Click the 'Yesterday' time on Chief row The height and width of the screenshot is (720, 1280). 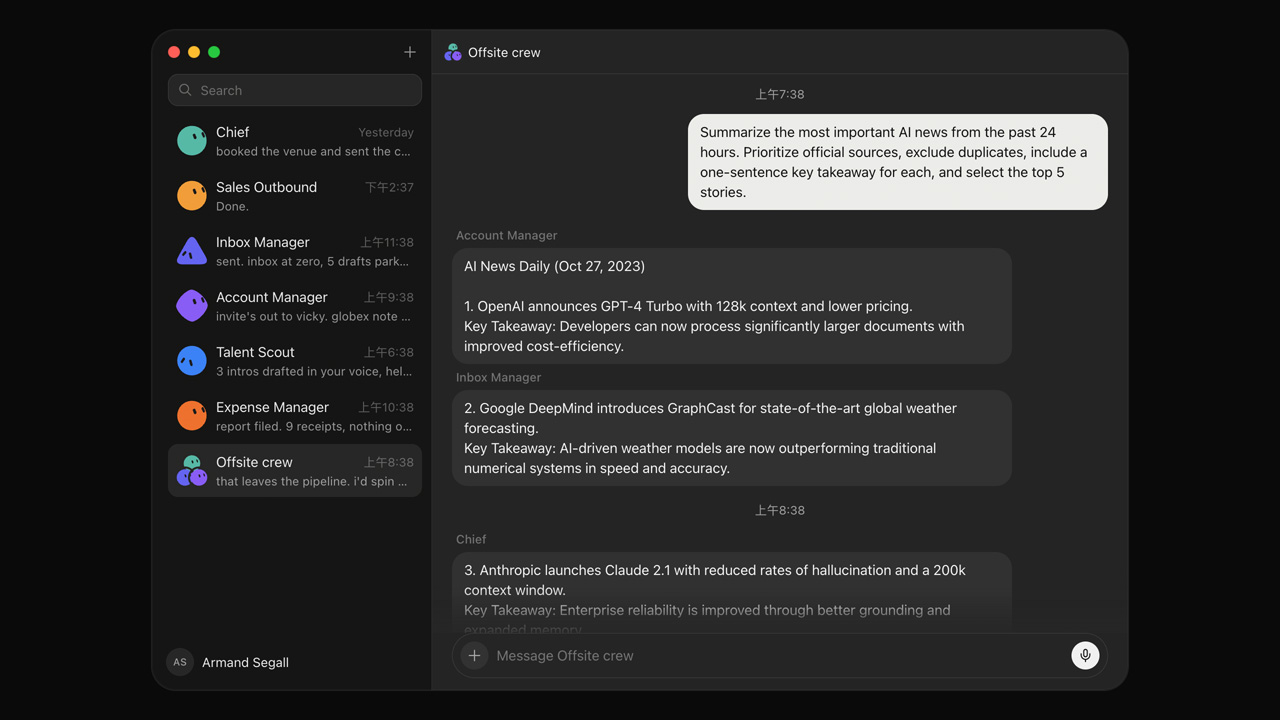point(386,132)
